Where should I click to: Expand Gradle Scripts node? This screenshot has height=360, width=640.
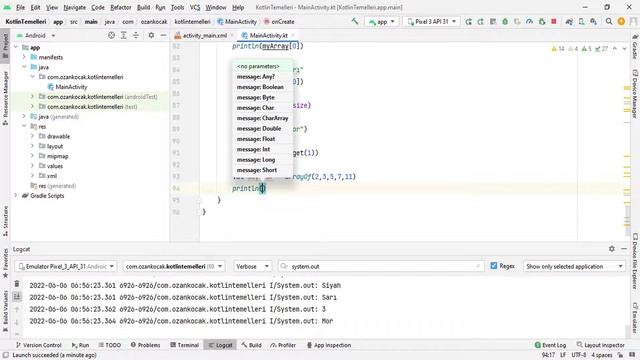16,196
